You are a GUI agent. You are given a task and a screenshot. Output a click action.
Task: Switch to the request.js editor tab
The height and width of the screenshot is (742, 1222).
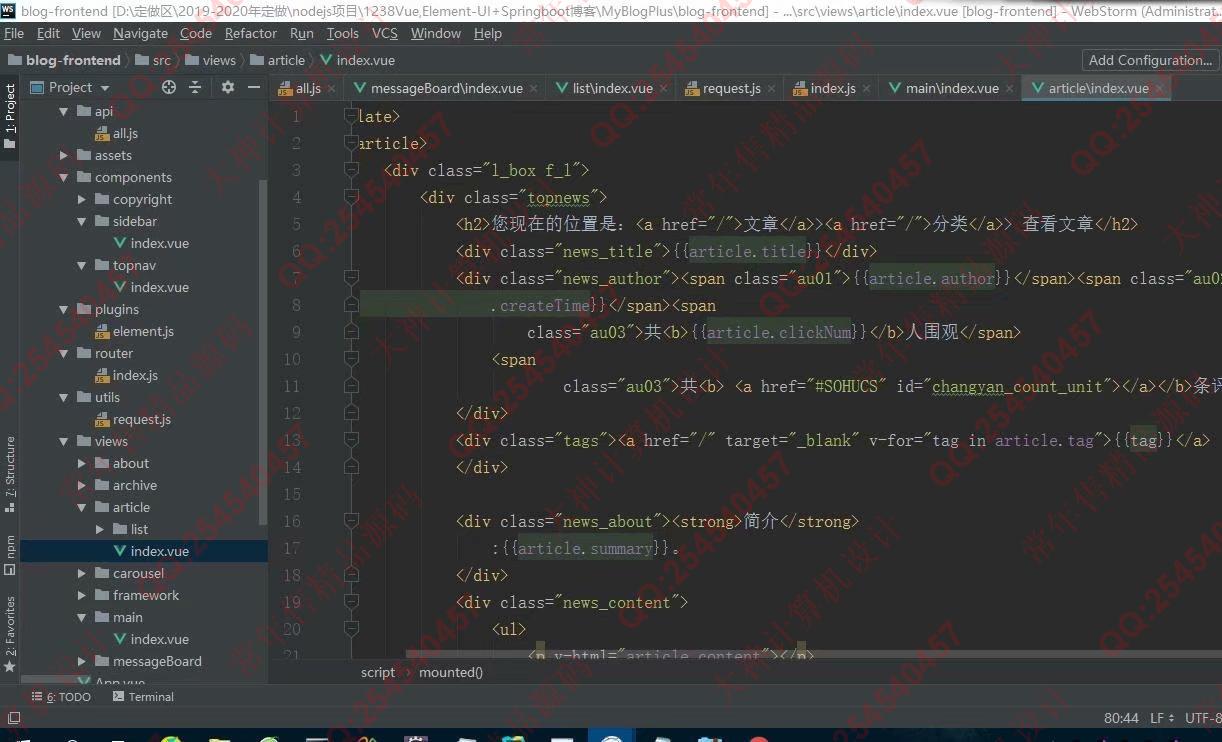(730, 88)
